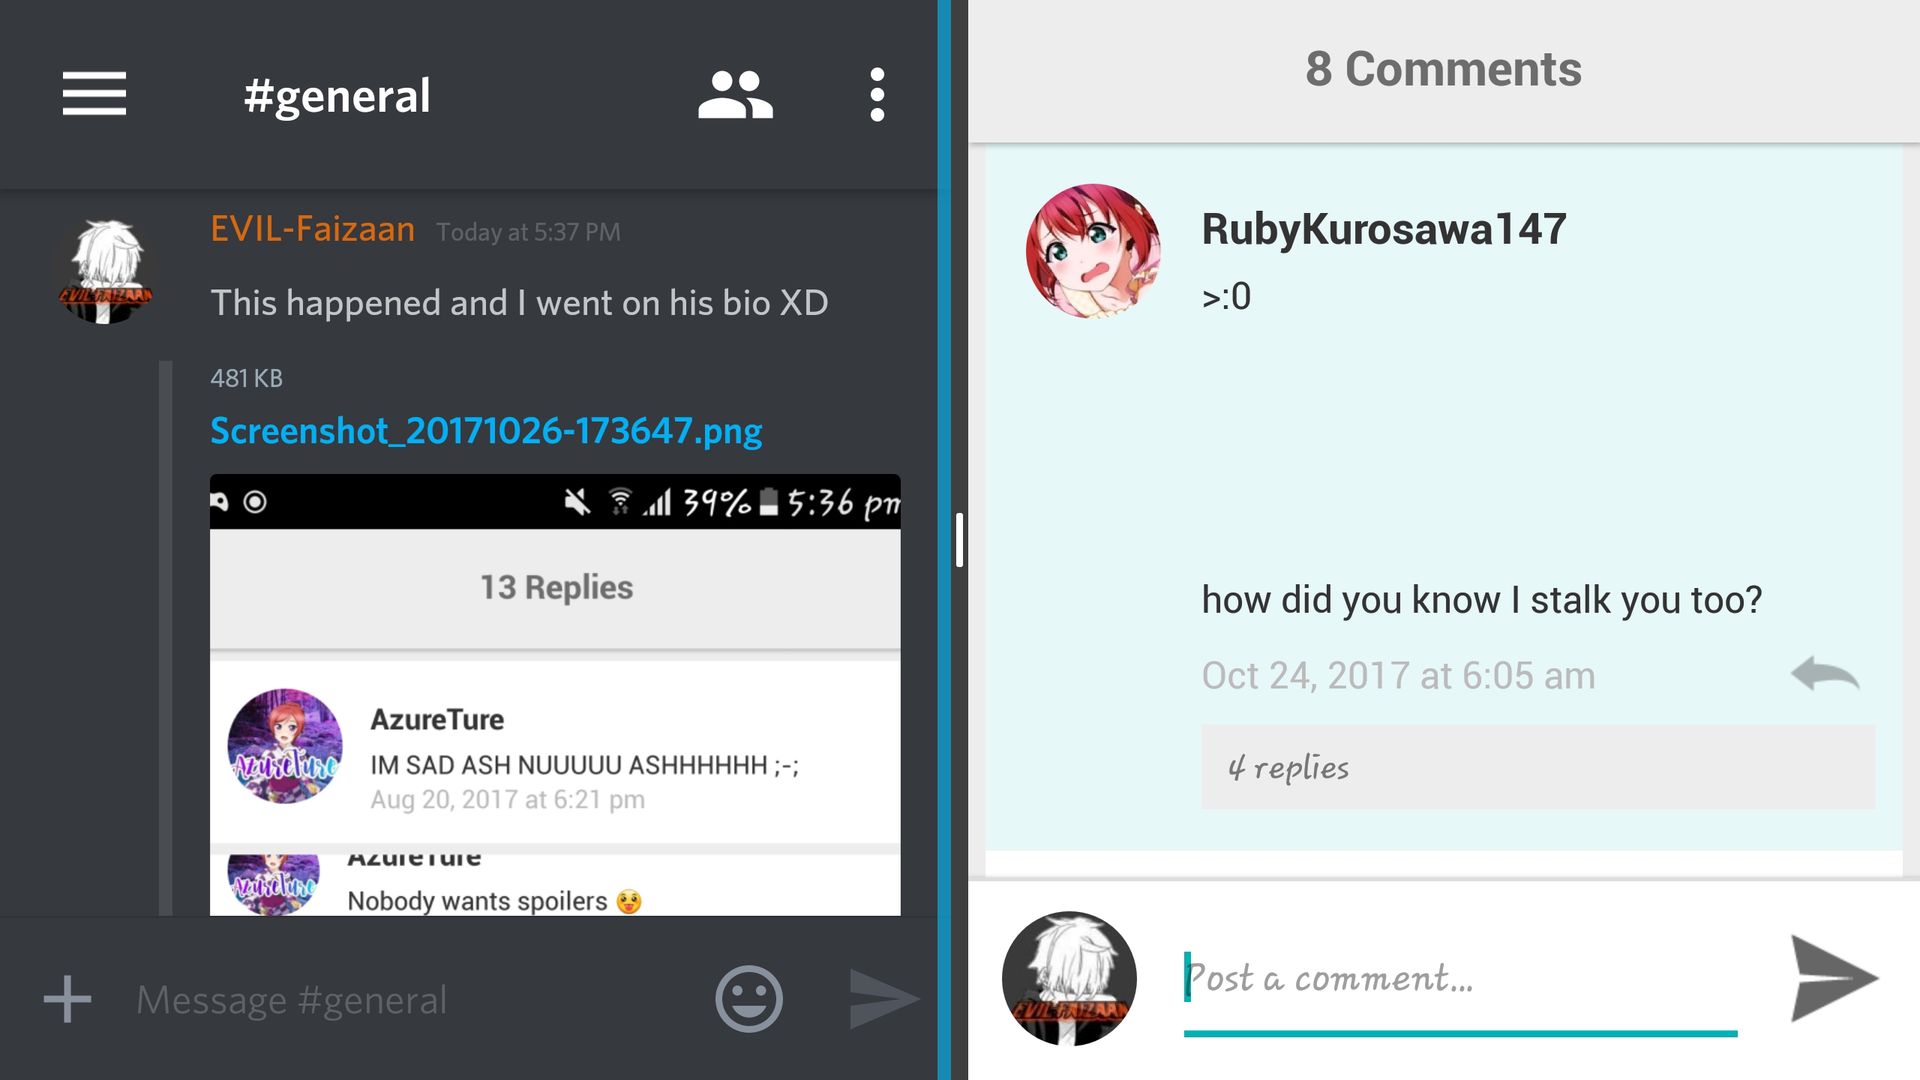The height and width of the screenshot is (1080, 1920).
Task: Open the emoji picker
Action: pyautogui.click(x=749, y=998)
